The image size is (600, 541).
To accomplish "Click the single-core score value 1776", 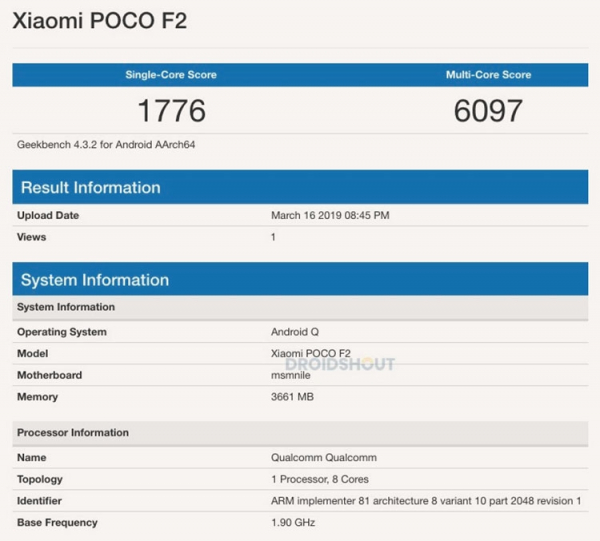I will (170, 110).
